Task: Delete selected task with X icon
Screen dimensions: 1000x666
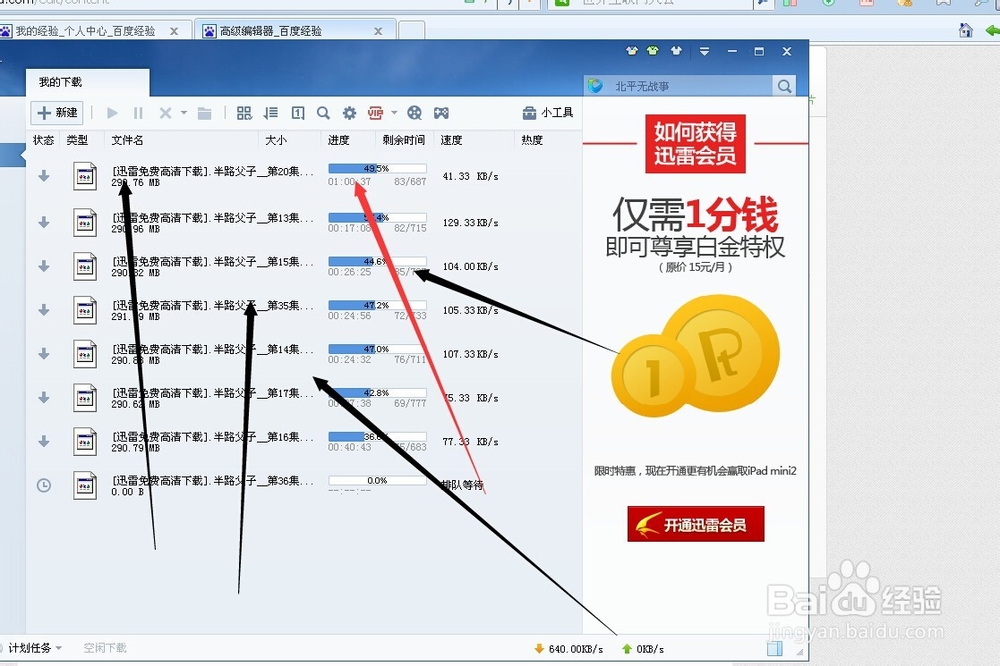Action: point(165,113)
